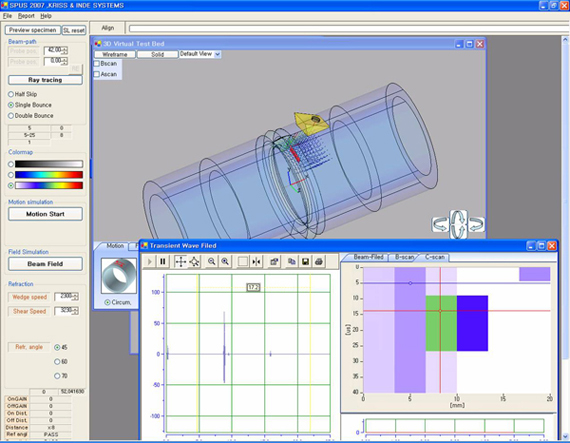The image size is (570, 443).
Task: Click the copy icon in chart toolbar
Action: click(292, 261)
